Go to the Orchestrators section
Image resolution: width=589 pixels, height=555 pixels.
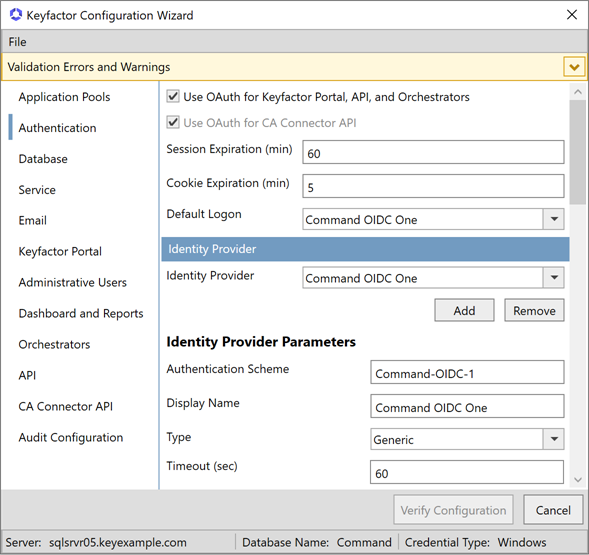(54, 345)
